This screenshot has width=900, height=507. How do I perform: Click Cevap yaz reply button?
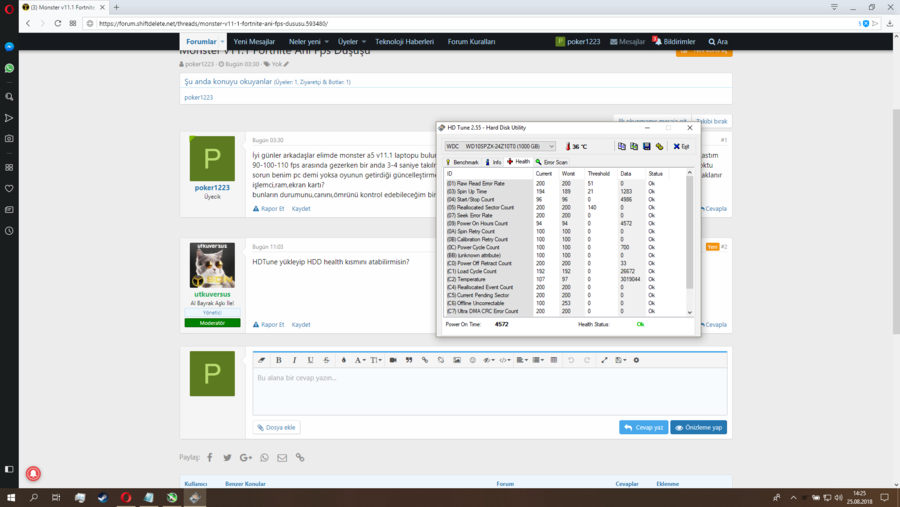pos(643,427)
